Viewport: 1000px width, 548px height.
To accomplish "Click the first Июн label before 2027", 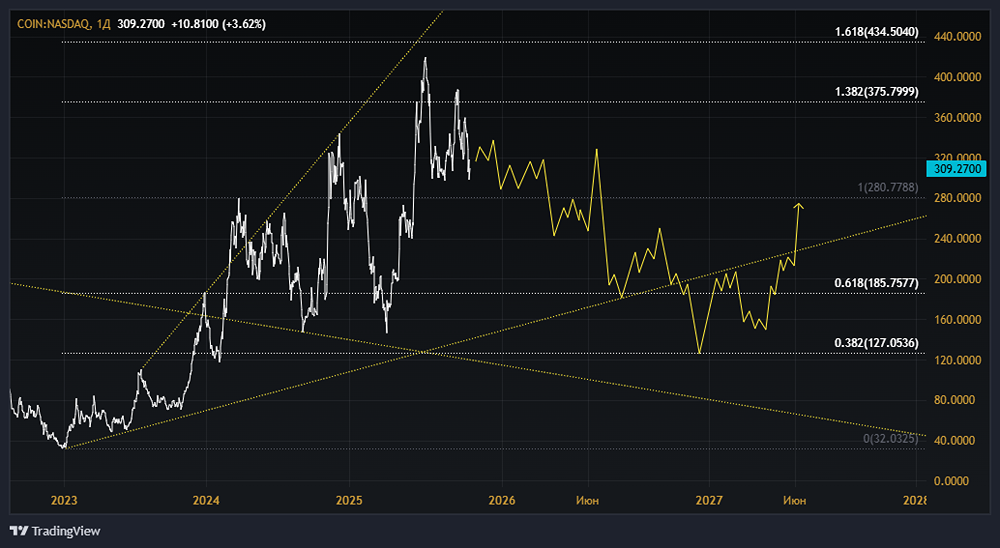I will point(587,501).
